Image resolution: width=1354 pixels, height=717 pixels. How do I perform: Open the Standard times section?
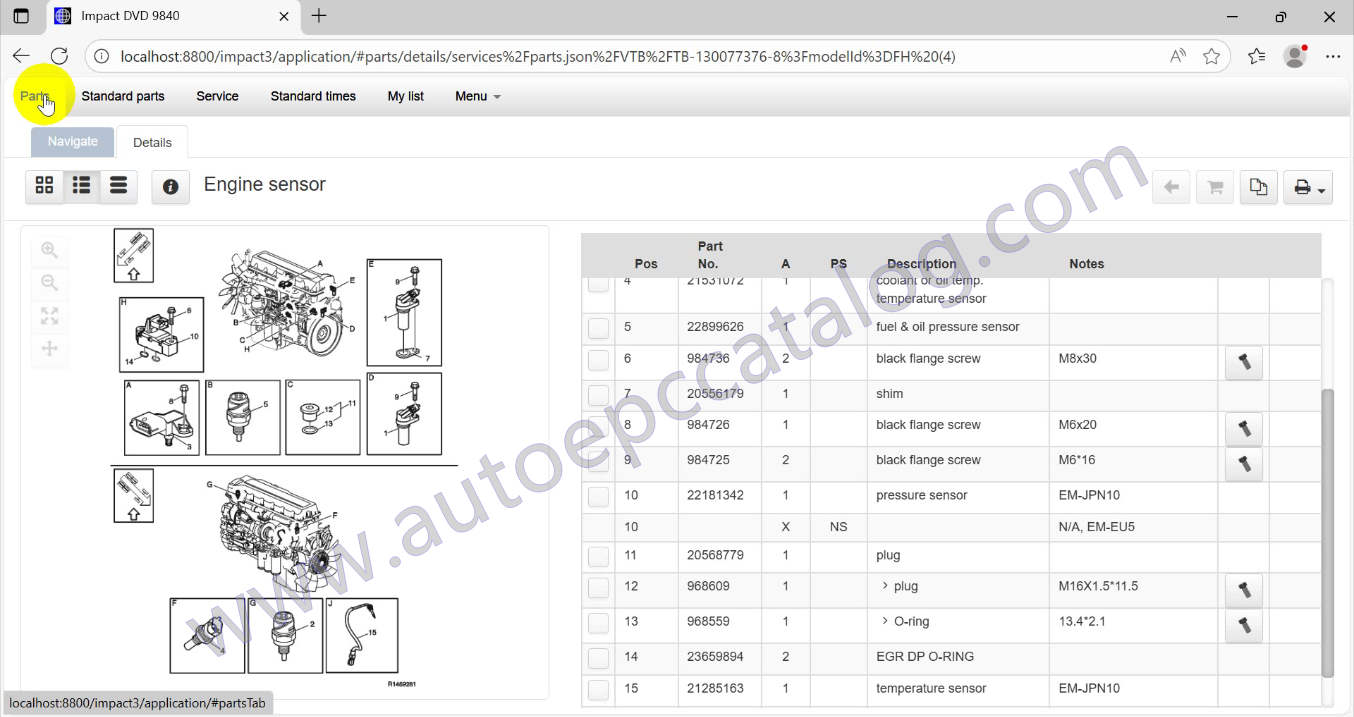[313, 96]
